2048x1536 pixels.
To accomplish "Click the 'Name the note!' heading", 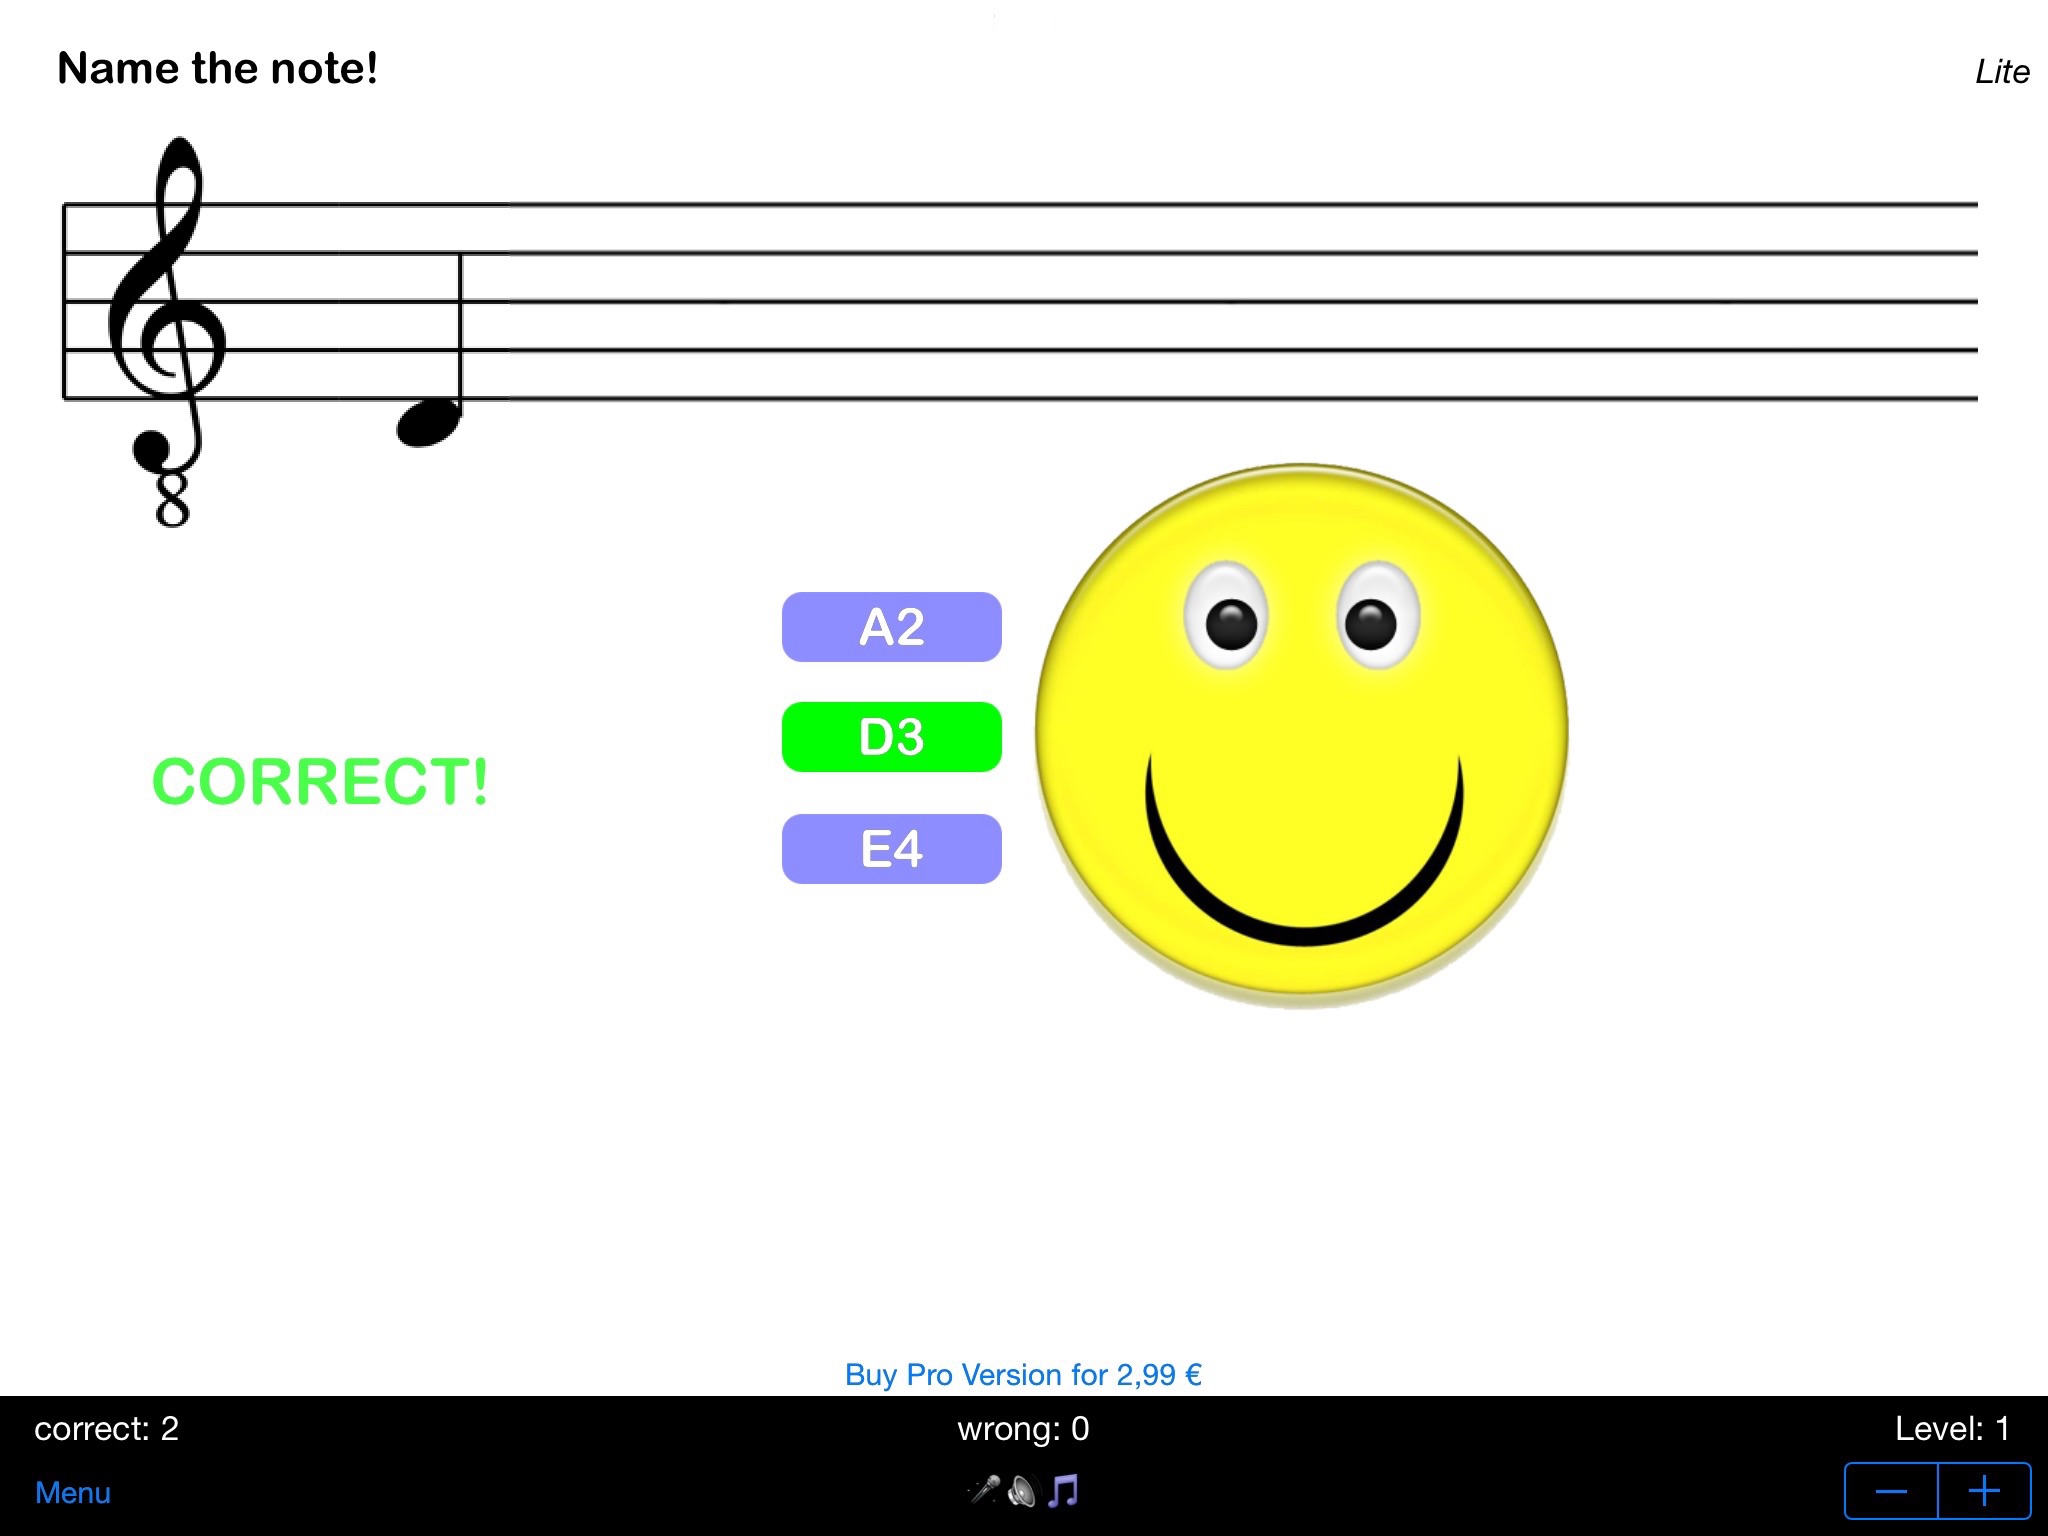I will pos(218,69).
